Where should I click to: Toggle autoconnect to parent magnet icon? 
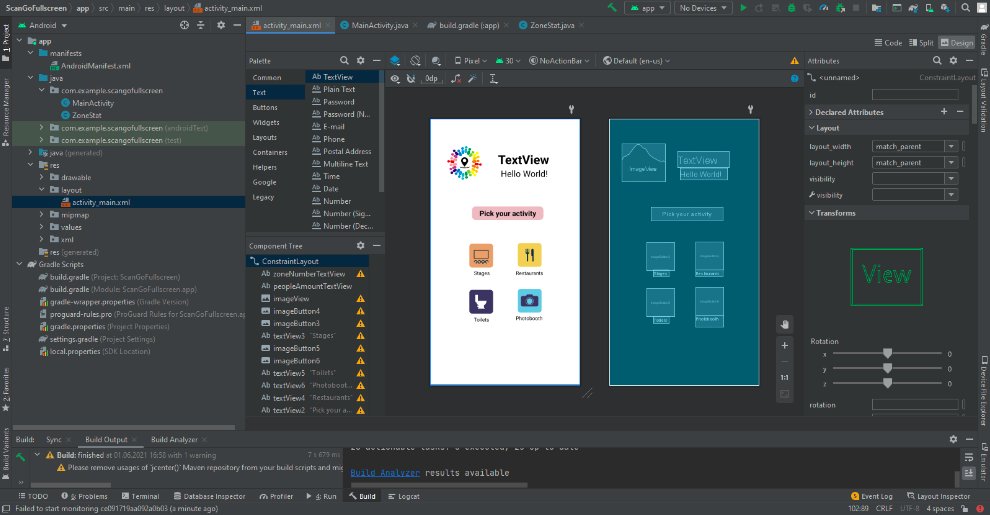coord(412,78)
